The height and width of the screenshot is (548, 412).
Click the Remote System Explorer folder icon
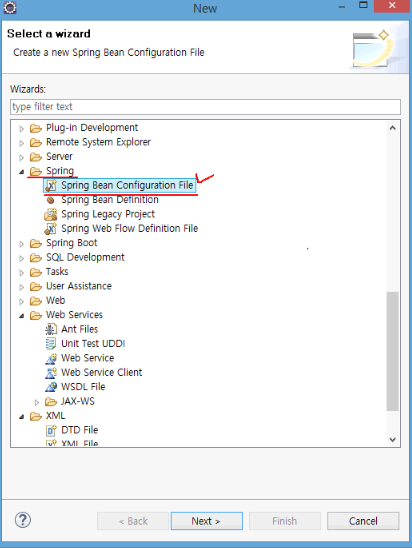[x=36, y=143]
